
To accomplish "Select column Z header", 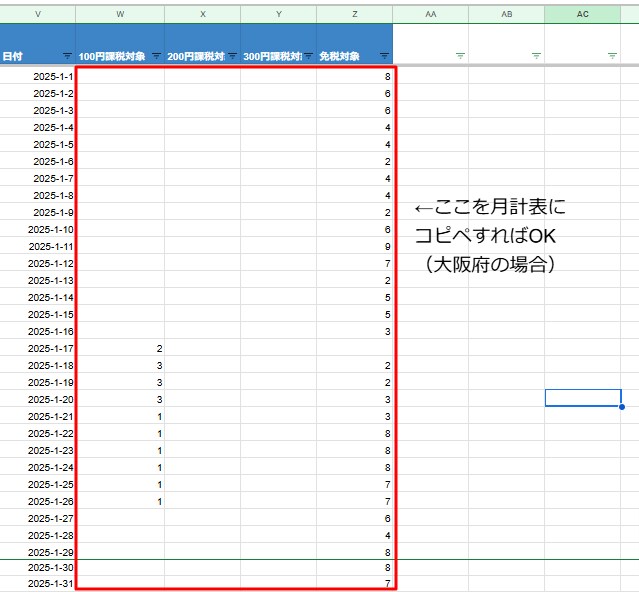I will (355, 14).
